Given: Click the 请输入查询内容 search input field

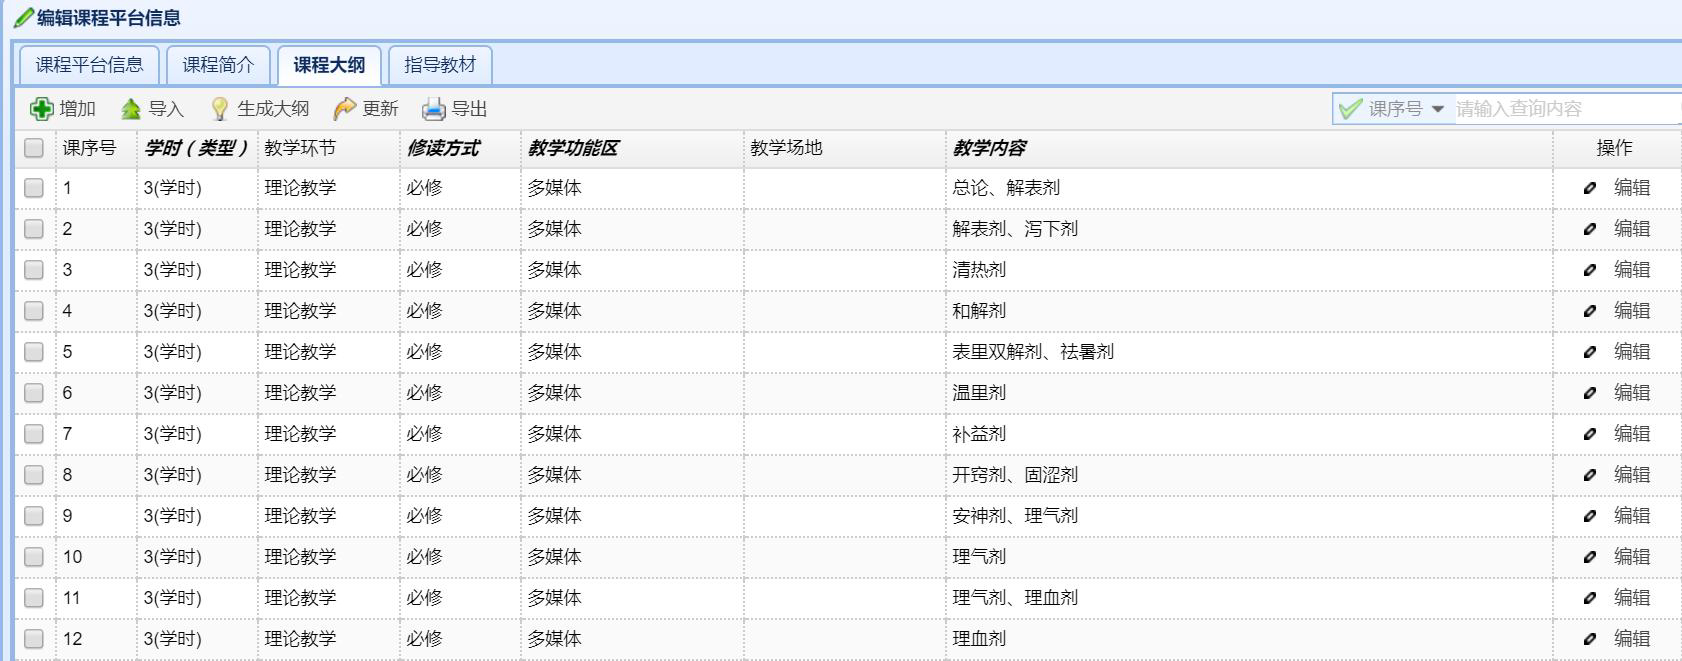Looking at the screenshot, I should click(1560, 109).
